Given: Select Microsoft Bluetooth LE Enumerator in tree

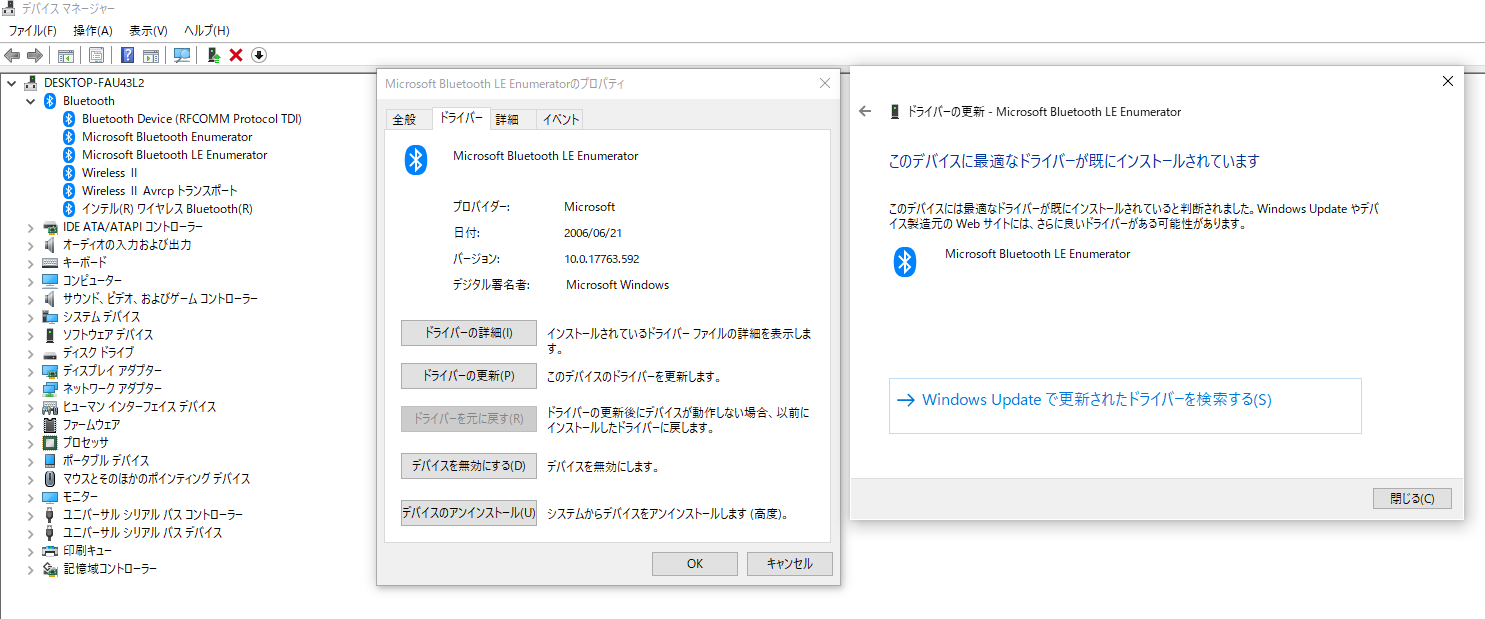Looking at the screenshot, I should [x=174, y=155].
